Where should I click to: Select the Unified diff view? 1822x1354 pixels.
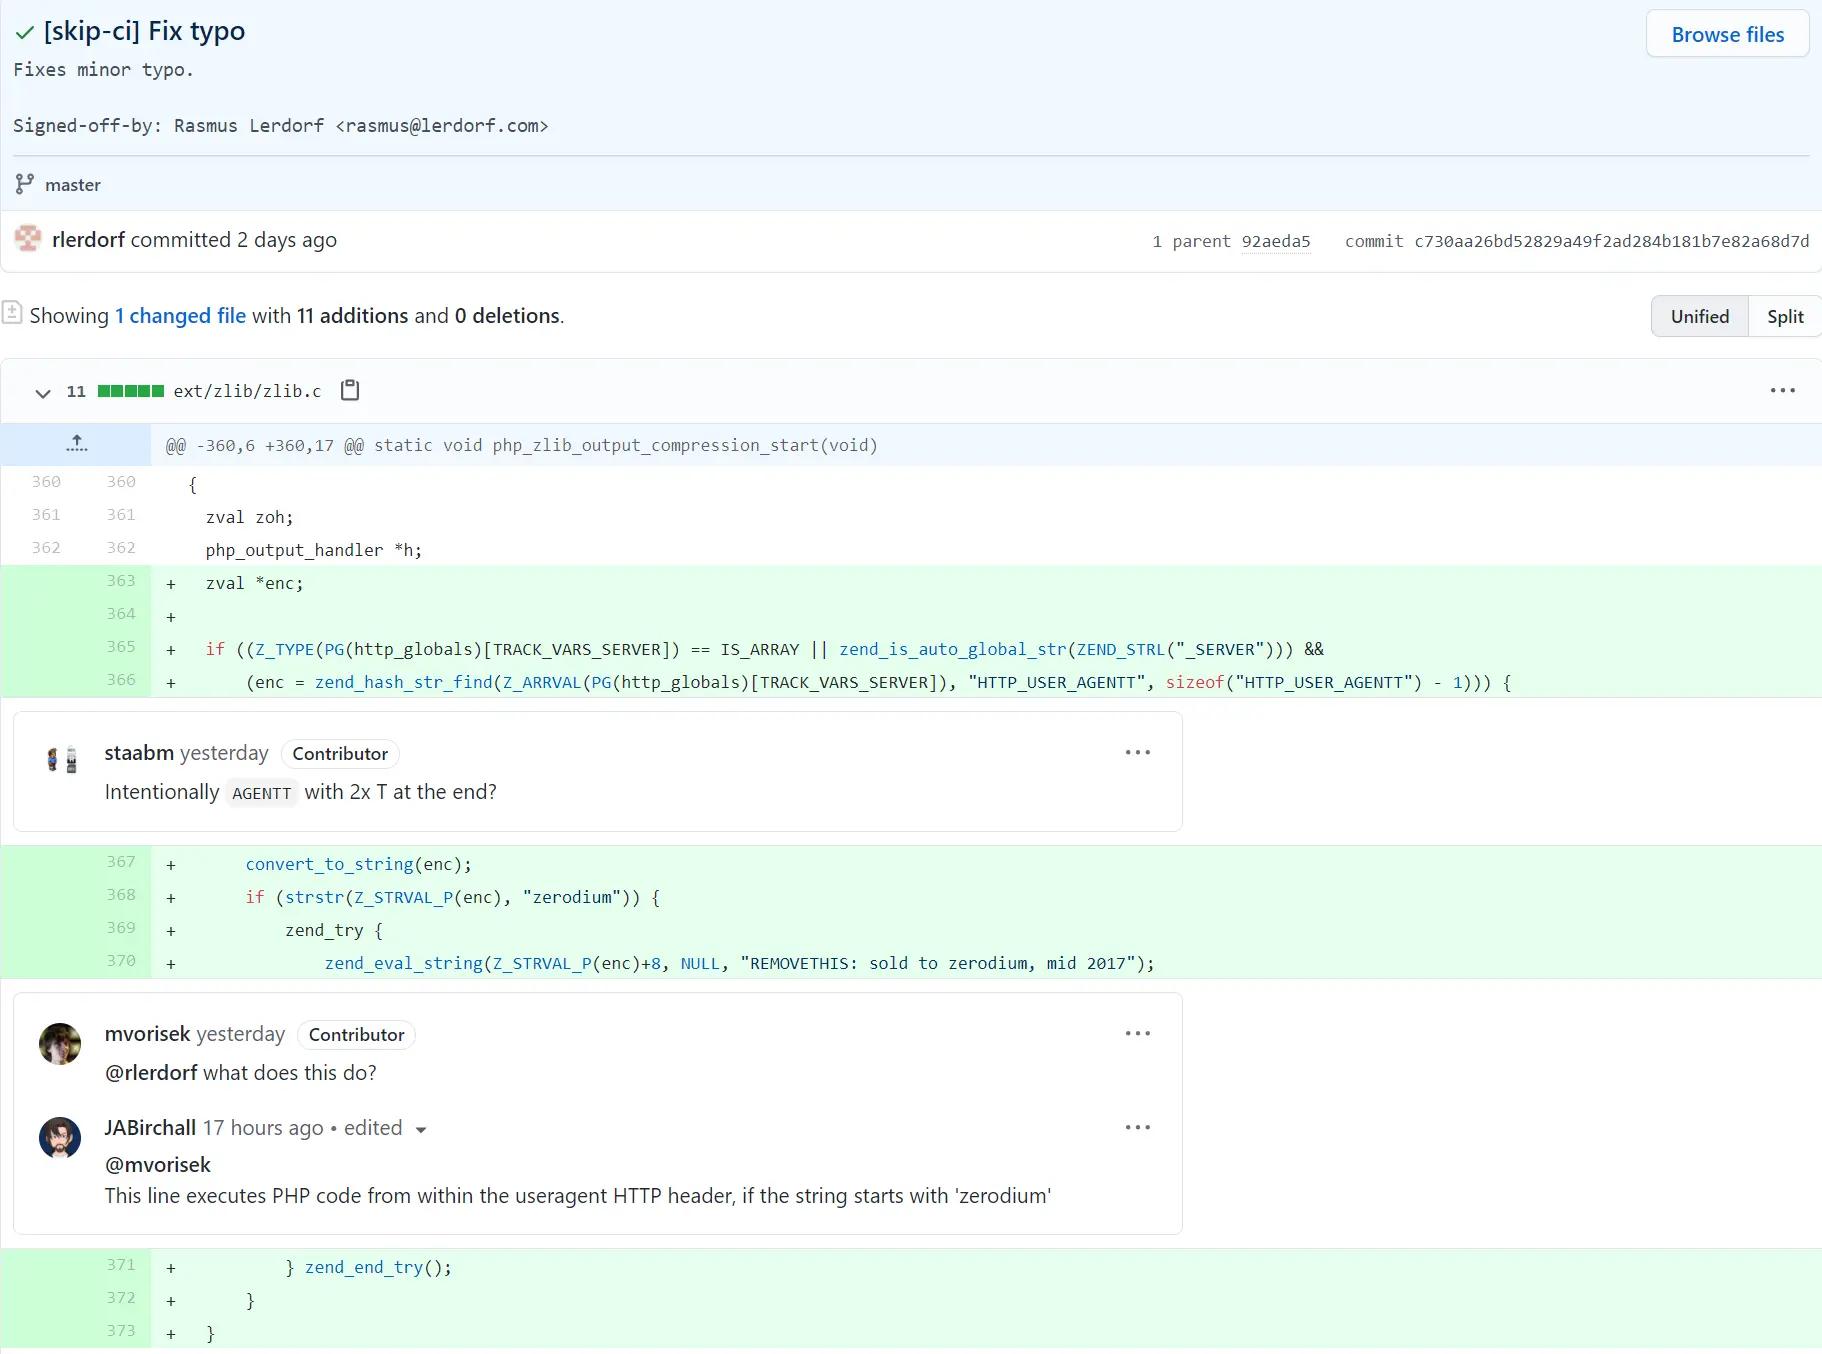point(1699,316)
